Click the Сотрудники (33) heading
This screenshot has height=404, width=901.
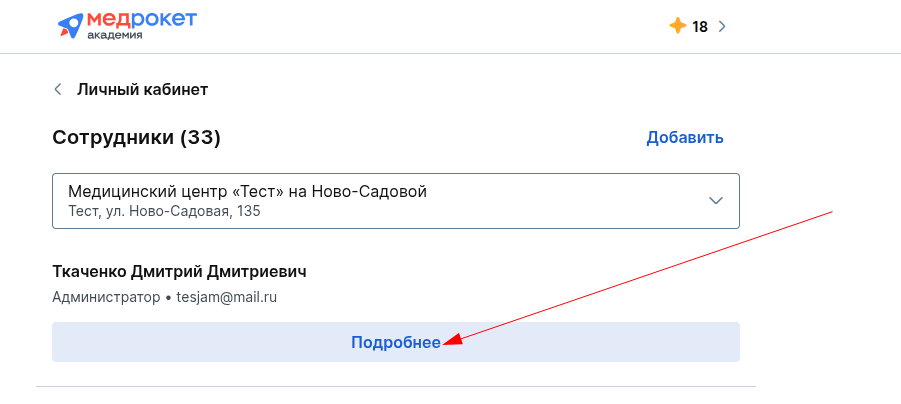click(136, 138)
